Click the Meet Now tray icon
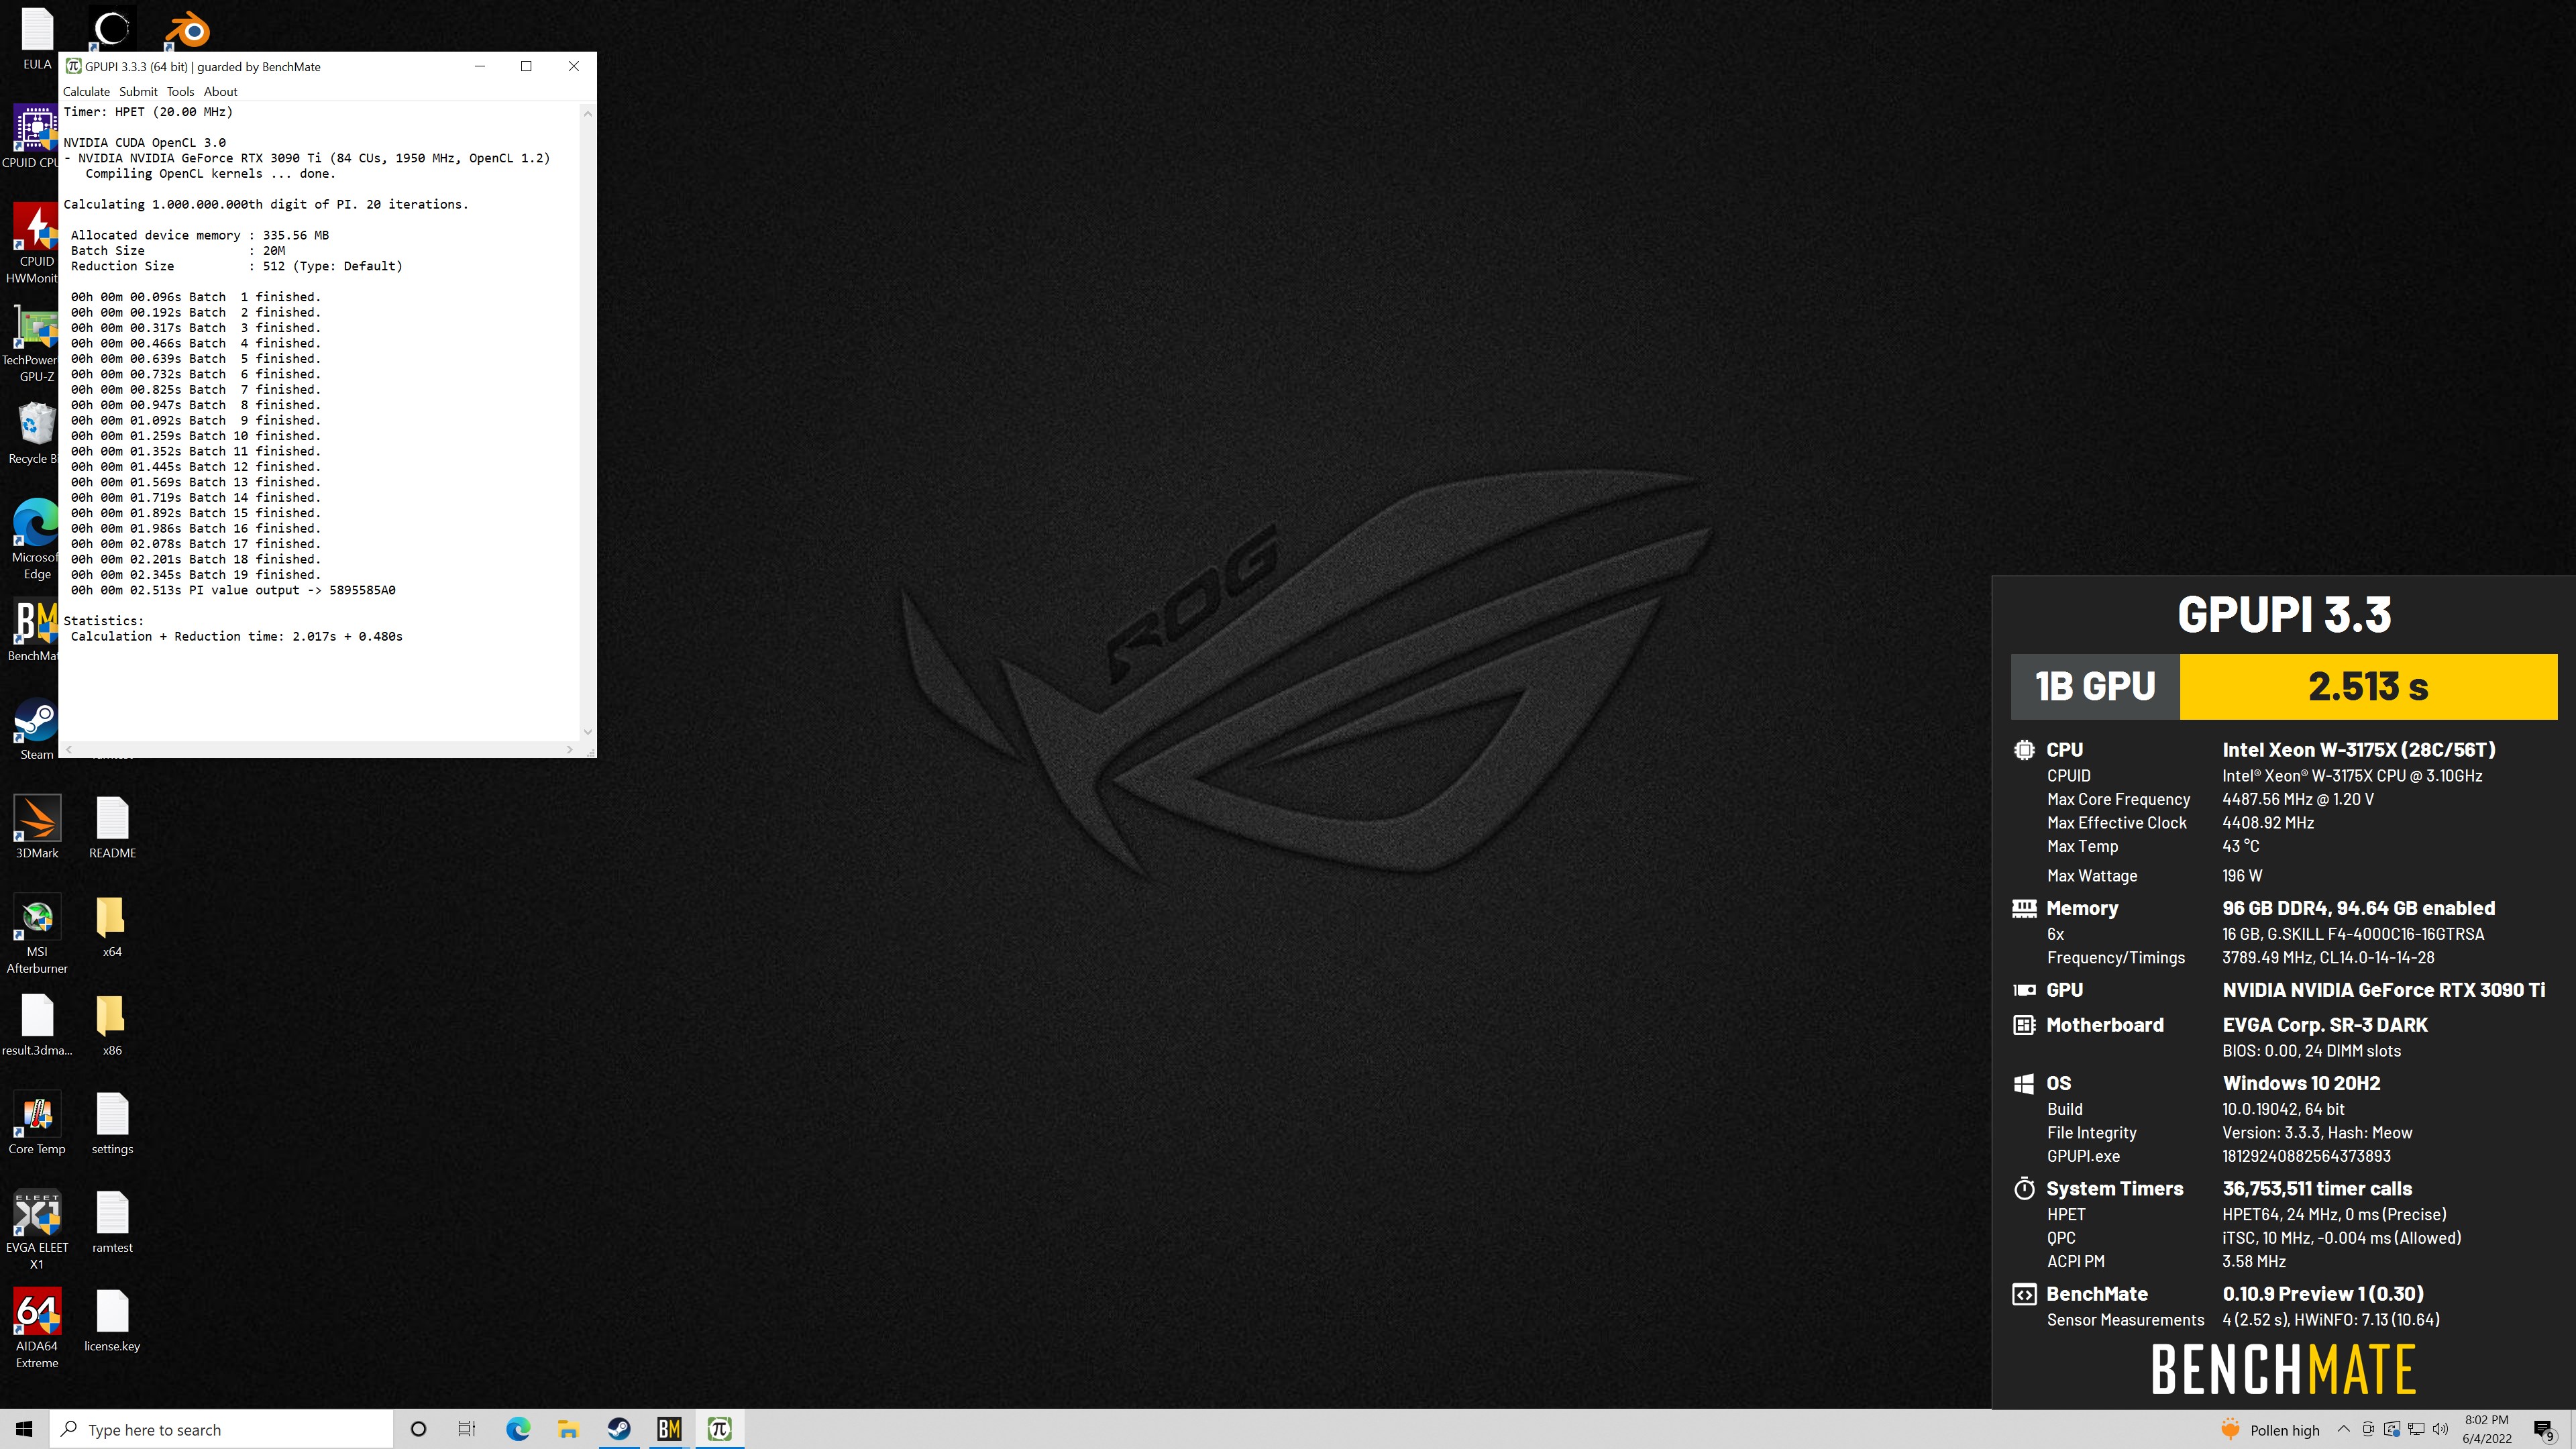 [x=2368, y=1429]
